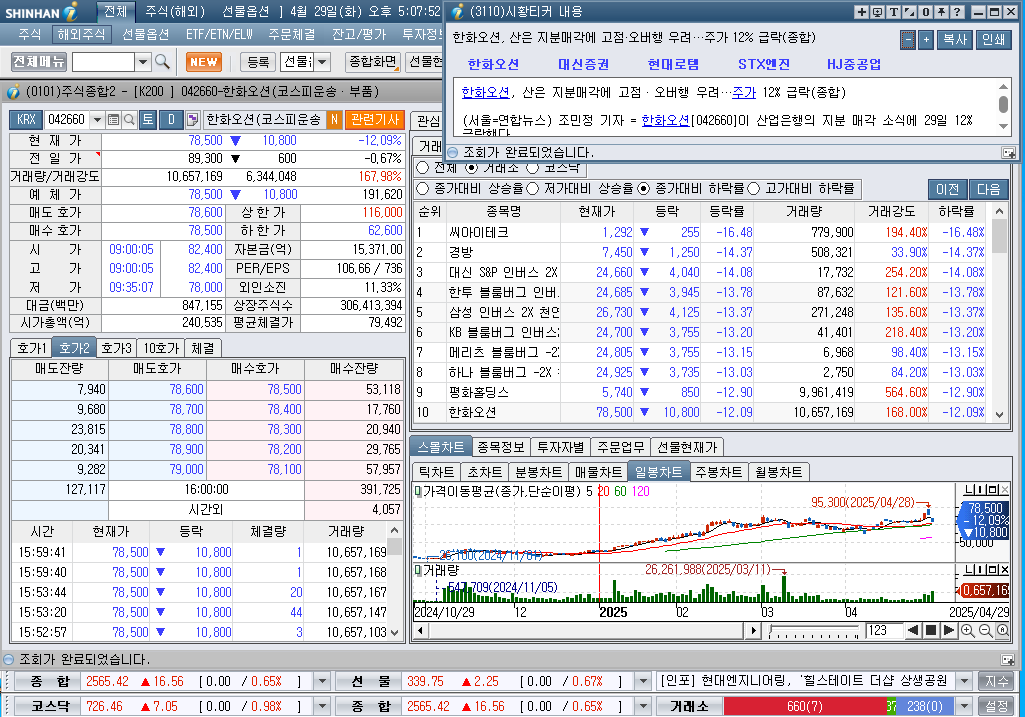
Task: Zoom out on the daily chart
Action: click(985, 631)
